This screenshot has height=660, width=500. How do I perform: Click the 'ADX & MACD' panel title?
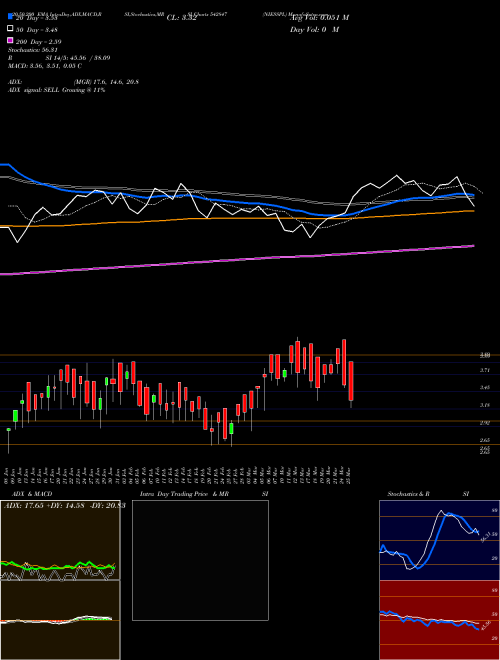coord(32,494)
